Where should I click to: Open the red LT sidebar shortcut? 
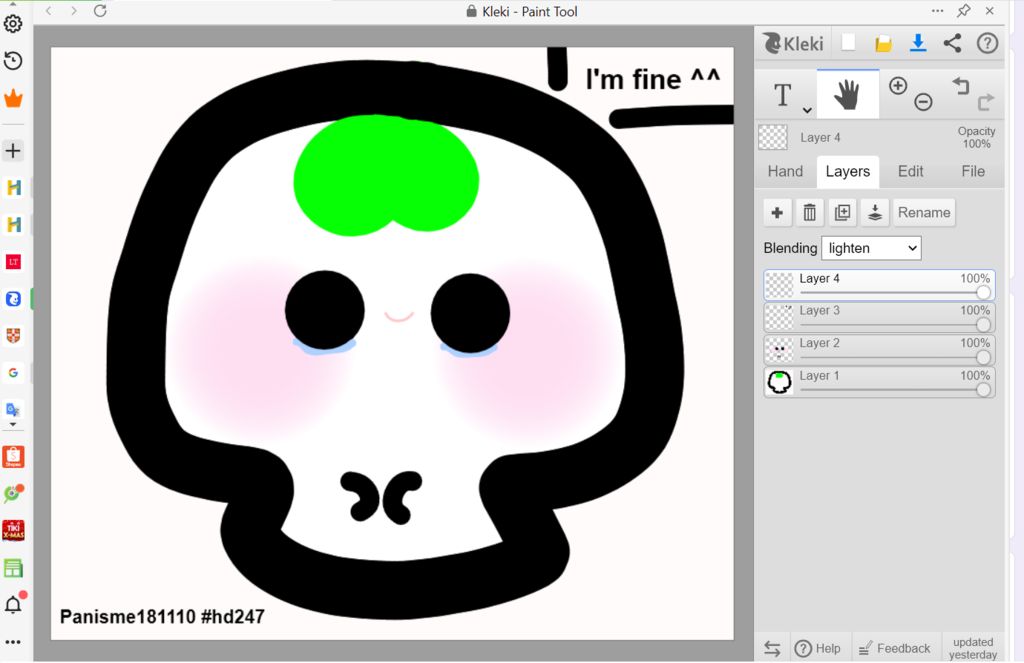click(13, 262)
